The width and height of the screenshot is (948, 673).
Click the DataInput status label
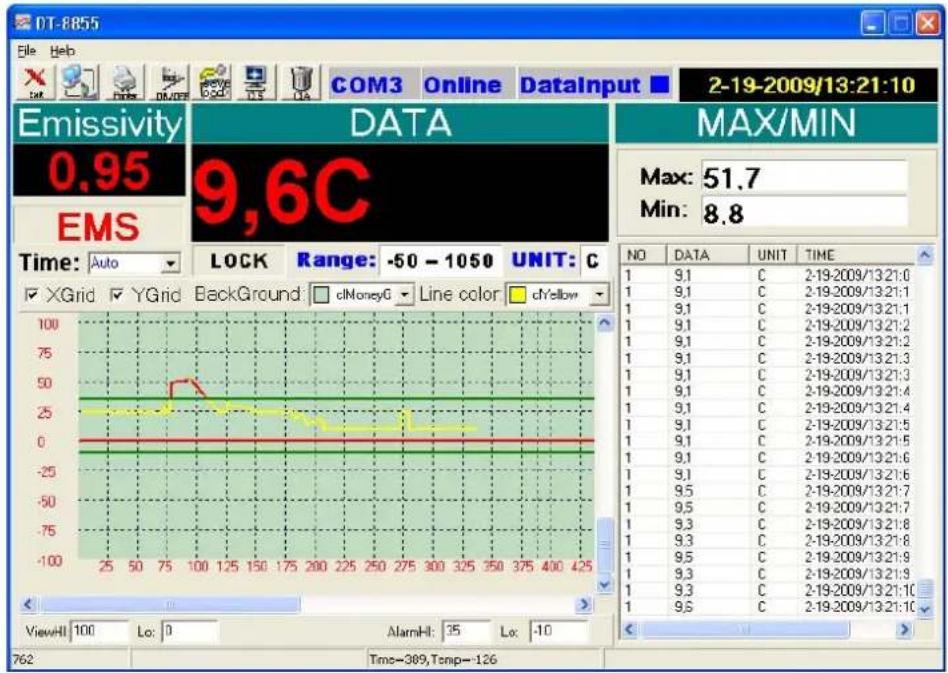[579, 85]
